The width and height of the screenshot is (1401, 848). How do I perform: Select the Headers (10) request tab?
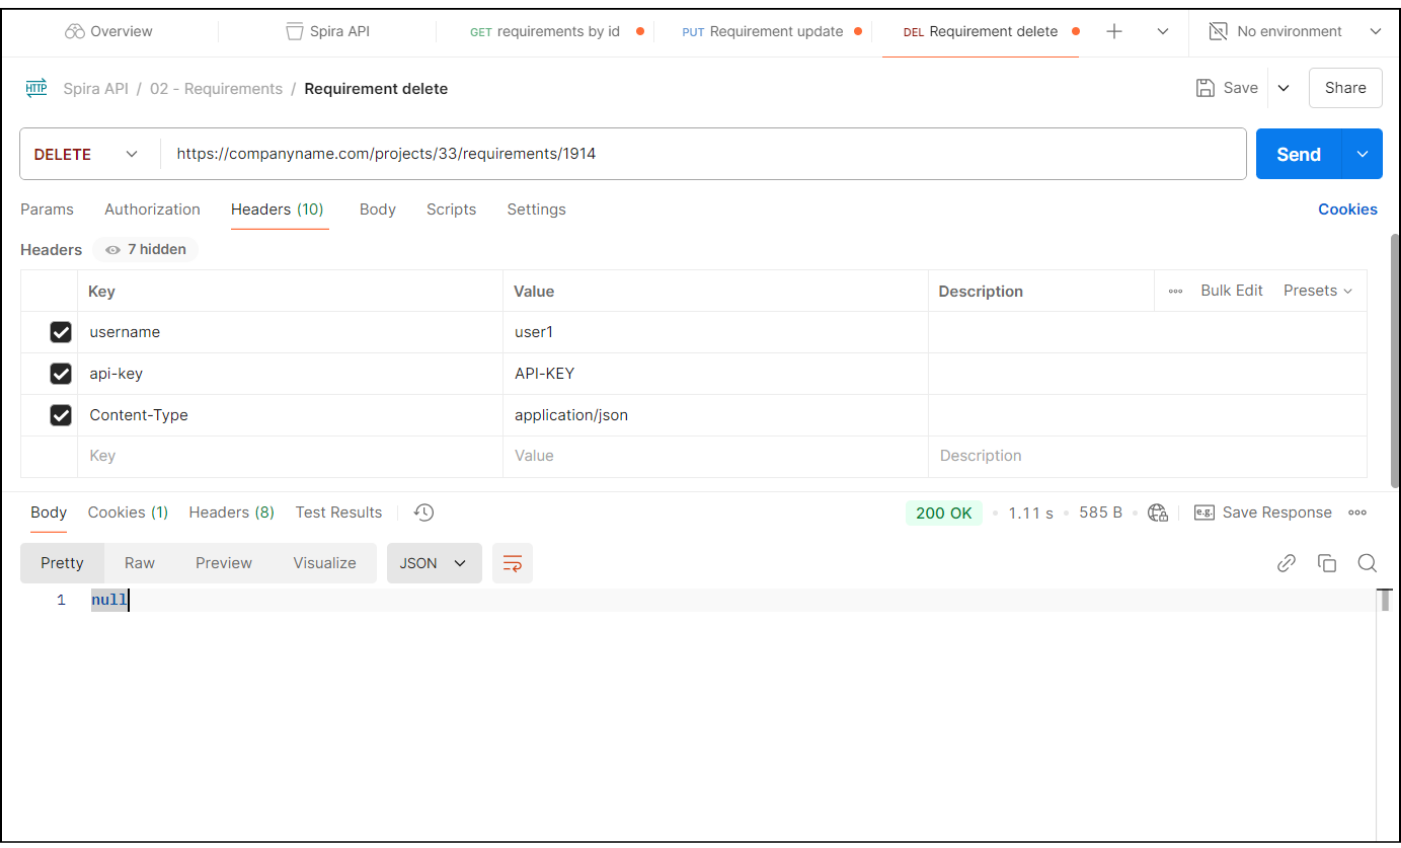277,209
